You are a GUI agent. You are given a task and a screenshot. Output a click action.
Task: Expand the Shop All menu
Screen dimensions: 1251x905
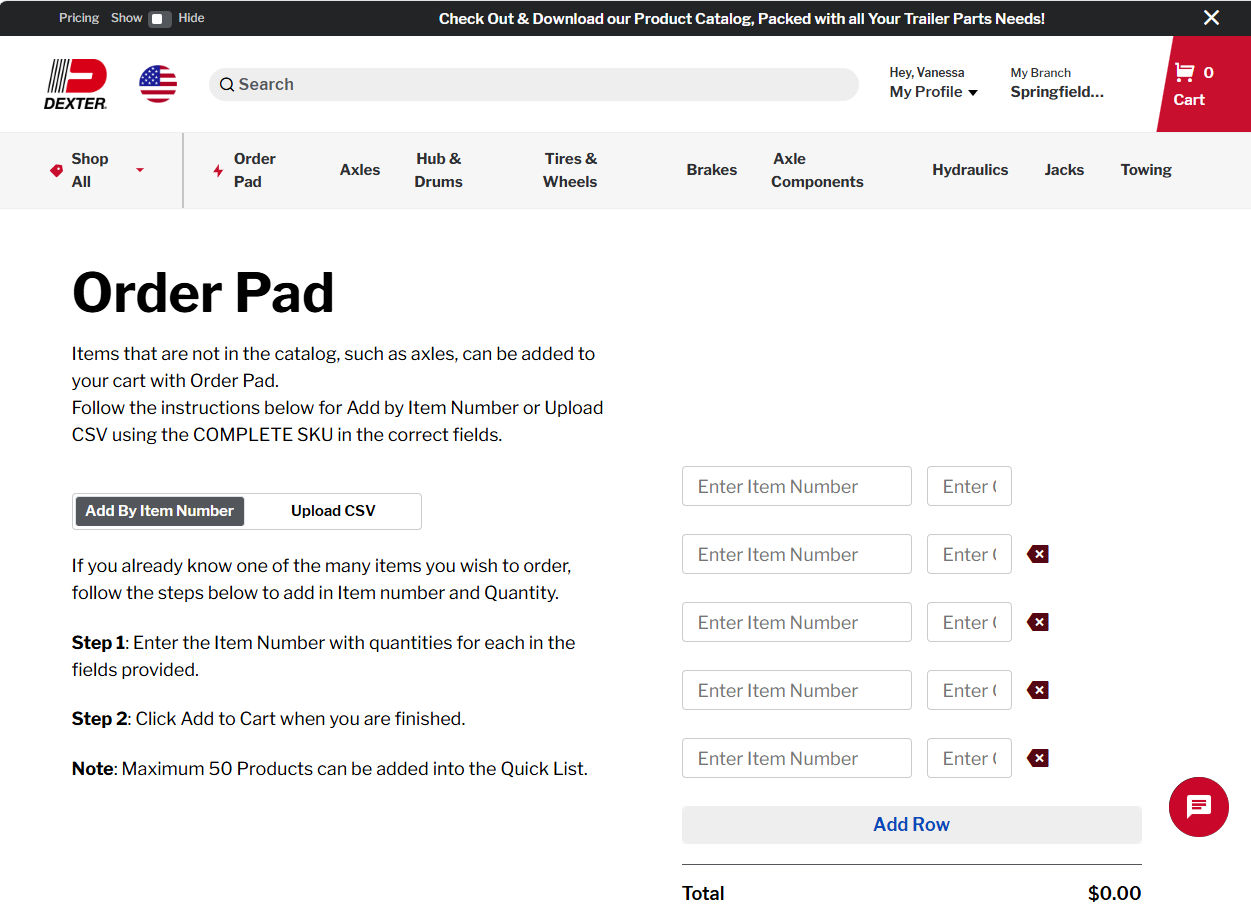click(96, 170)
